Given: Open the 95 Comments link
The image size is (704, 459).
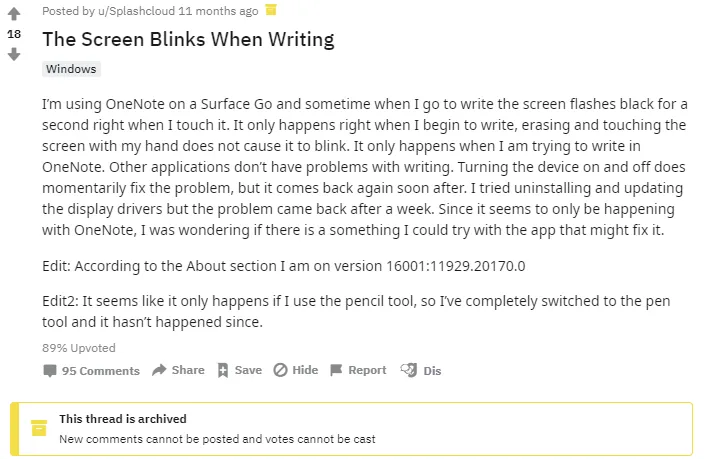Looking at the screenshot, I should pos(101,371).
